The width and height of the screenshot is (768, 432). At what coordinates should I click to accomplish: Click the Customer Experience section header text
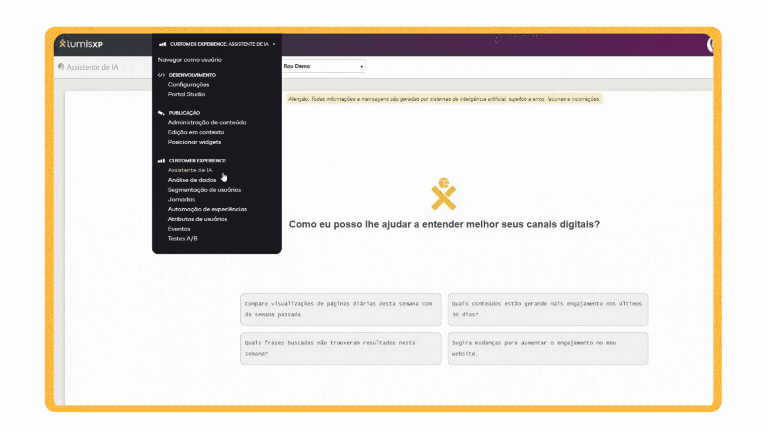[x=197, y=161]
